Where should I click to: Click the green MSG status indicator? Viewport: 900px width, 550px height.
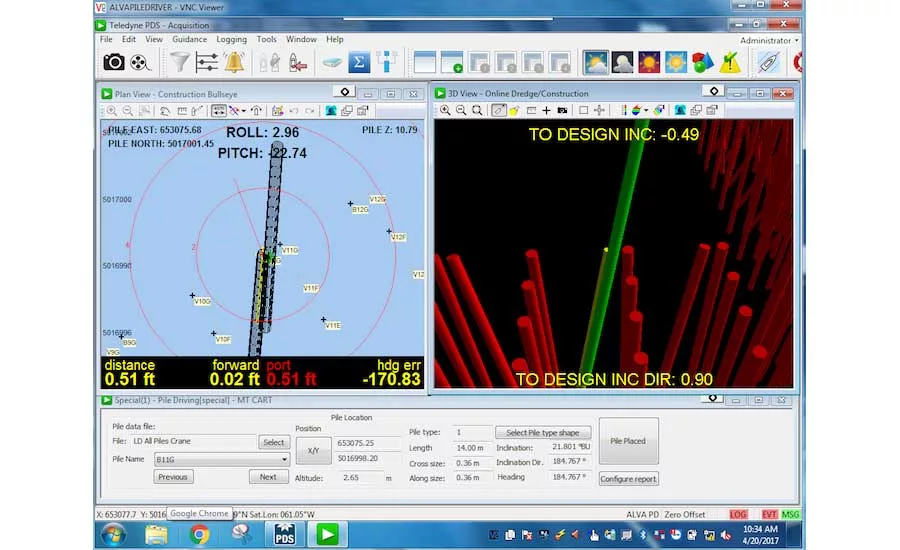click(790, 514)
